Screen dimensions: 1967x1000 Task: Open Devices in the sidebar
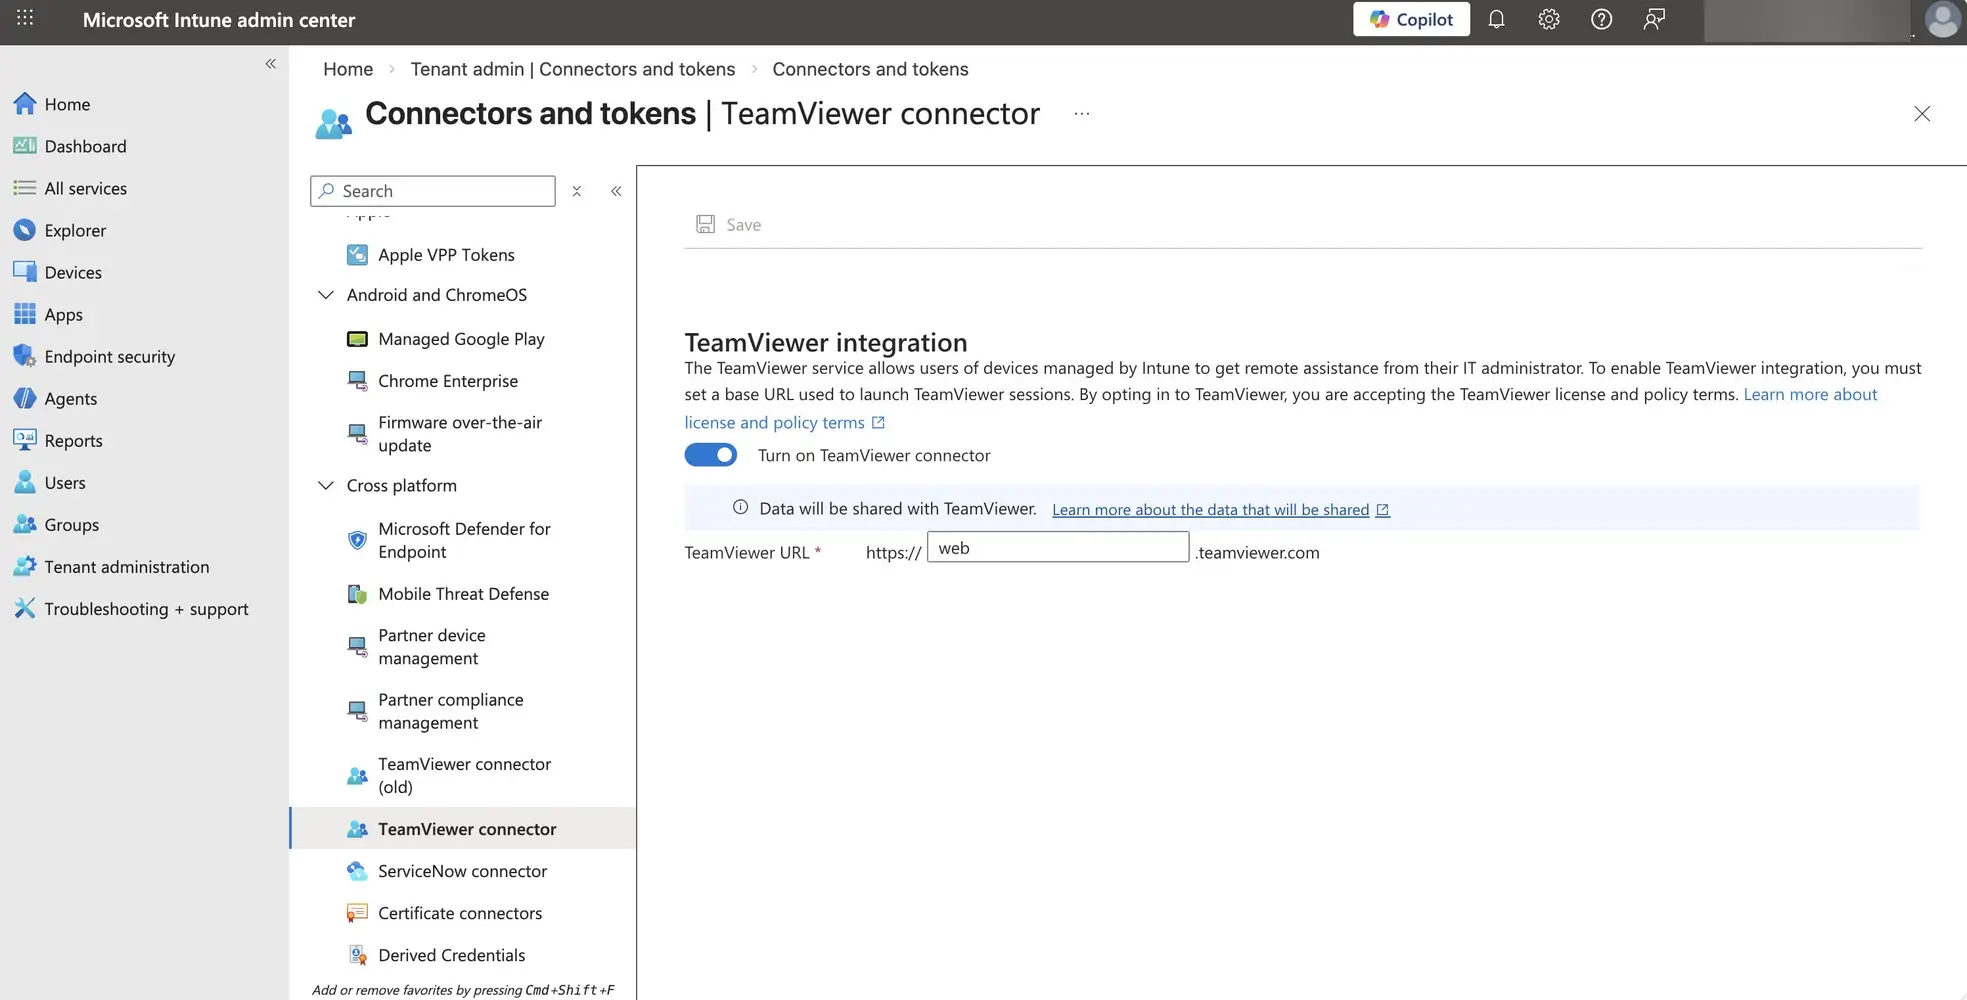point(73,272)
